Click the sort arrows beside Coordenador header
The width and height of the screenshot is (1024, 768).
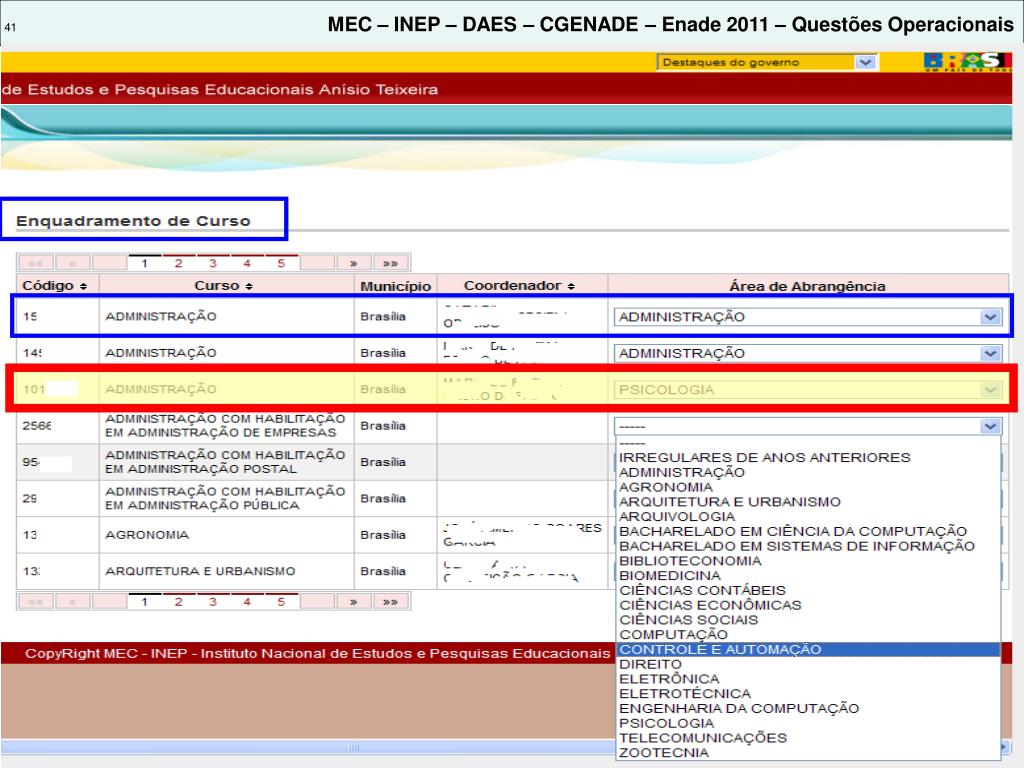(571, 286)
